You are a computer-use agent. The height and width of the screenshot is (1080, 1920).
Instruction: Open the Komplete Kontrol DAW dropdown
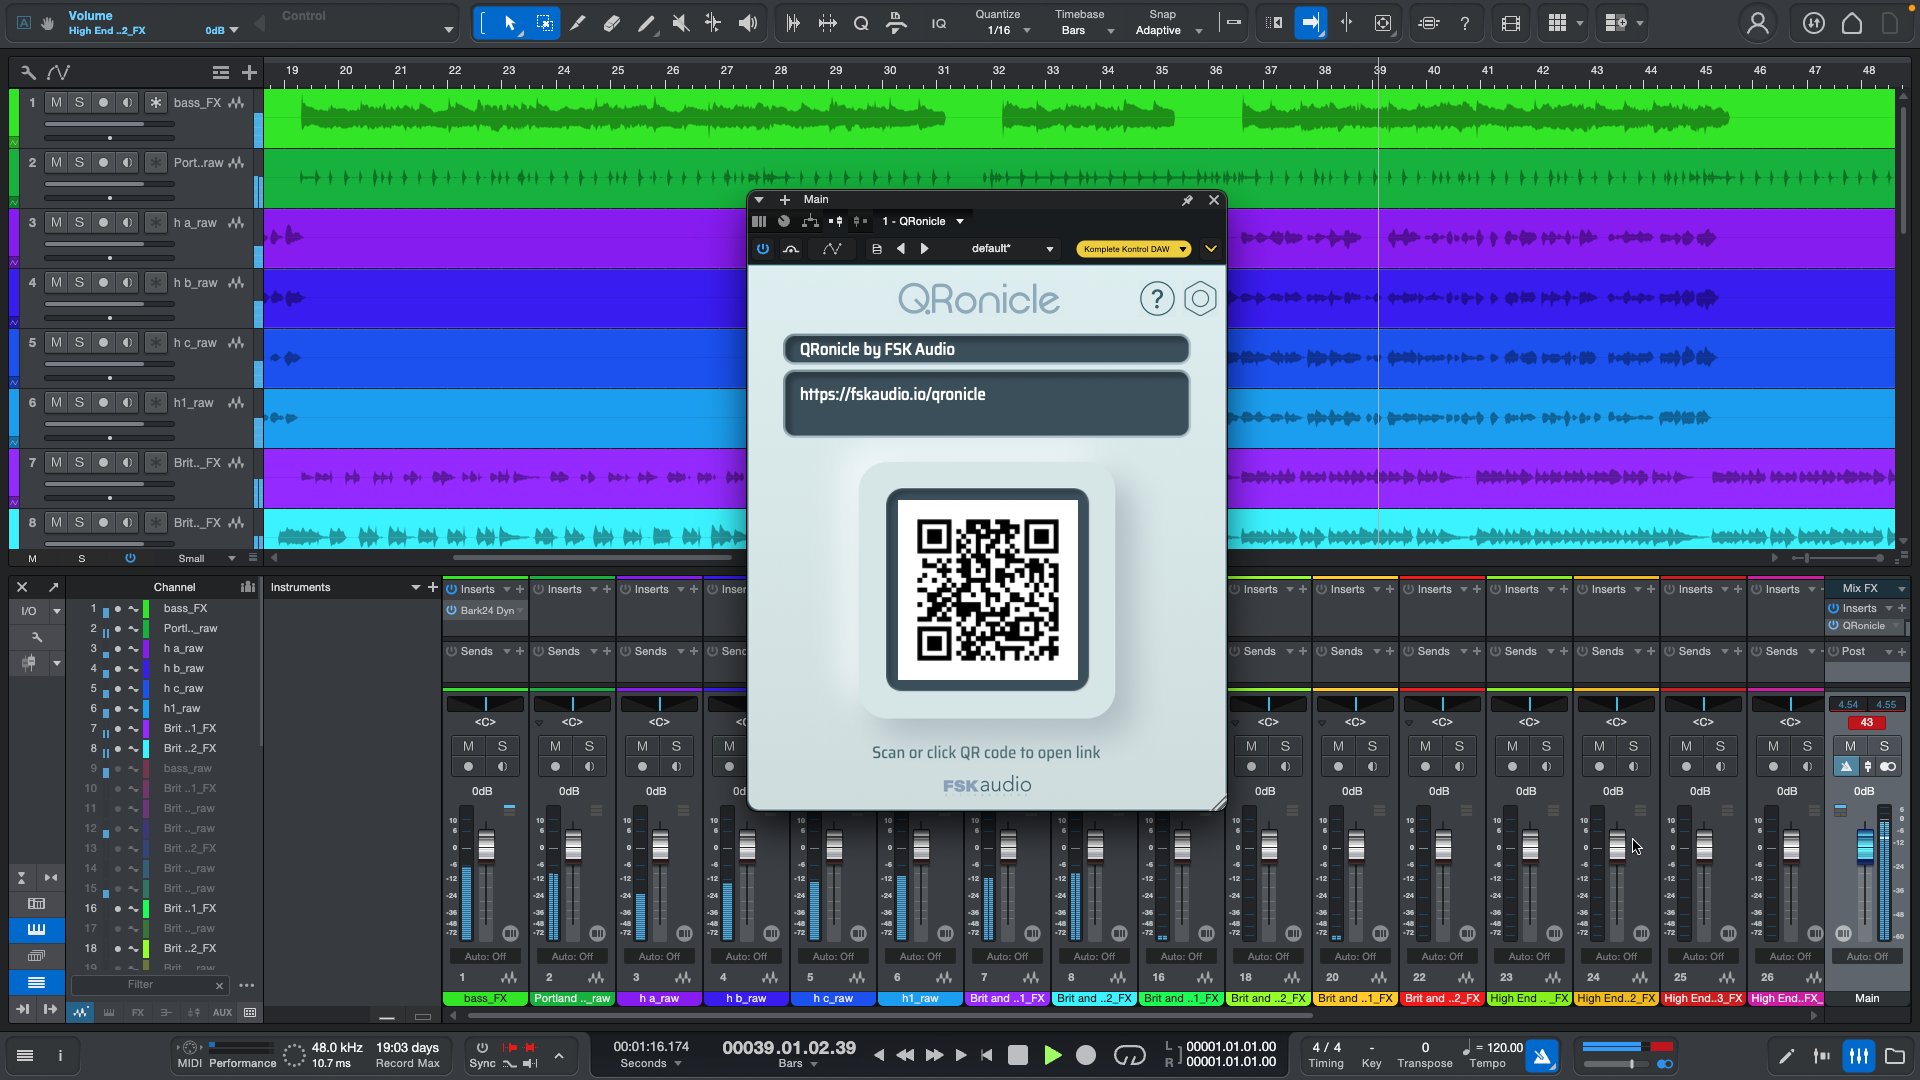tap(1133, 249)
